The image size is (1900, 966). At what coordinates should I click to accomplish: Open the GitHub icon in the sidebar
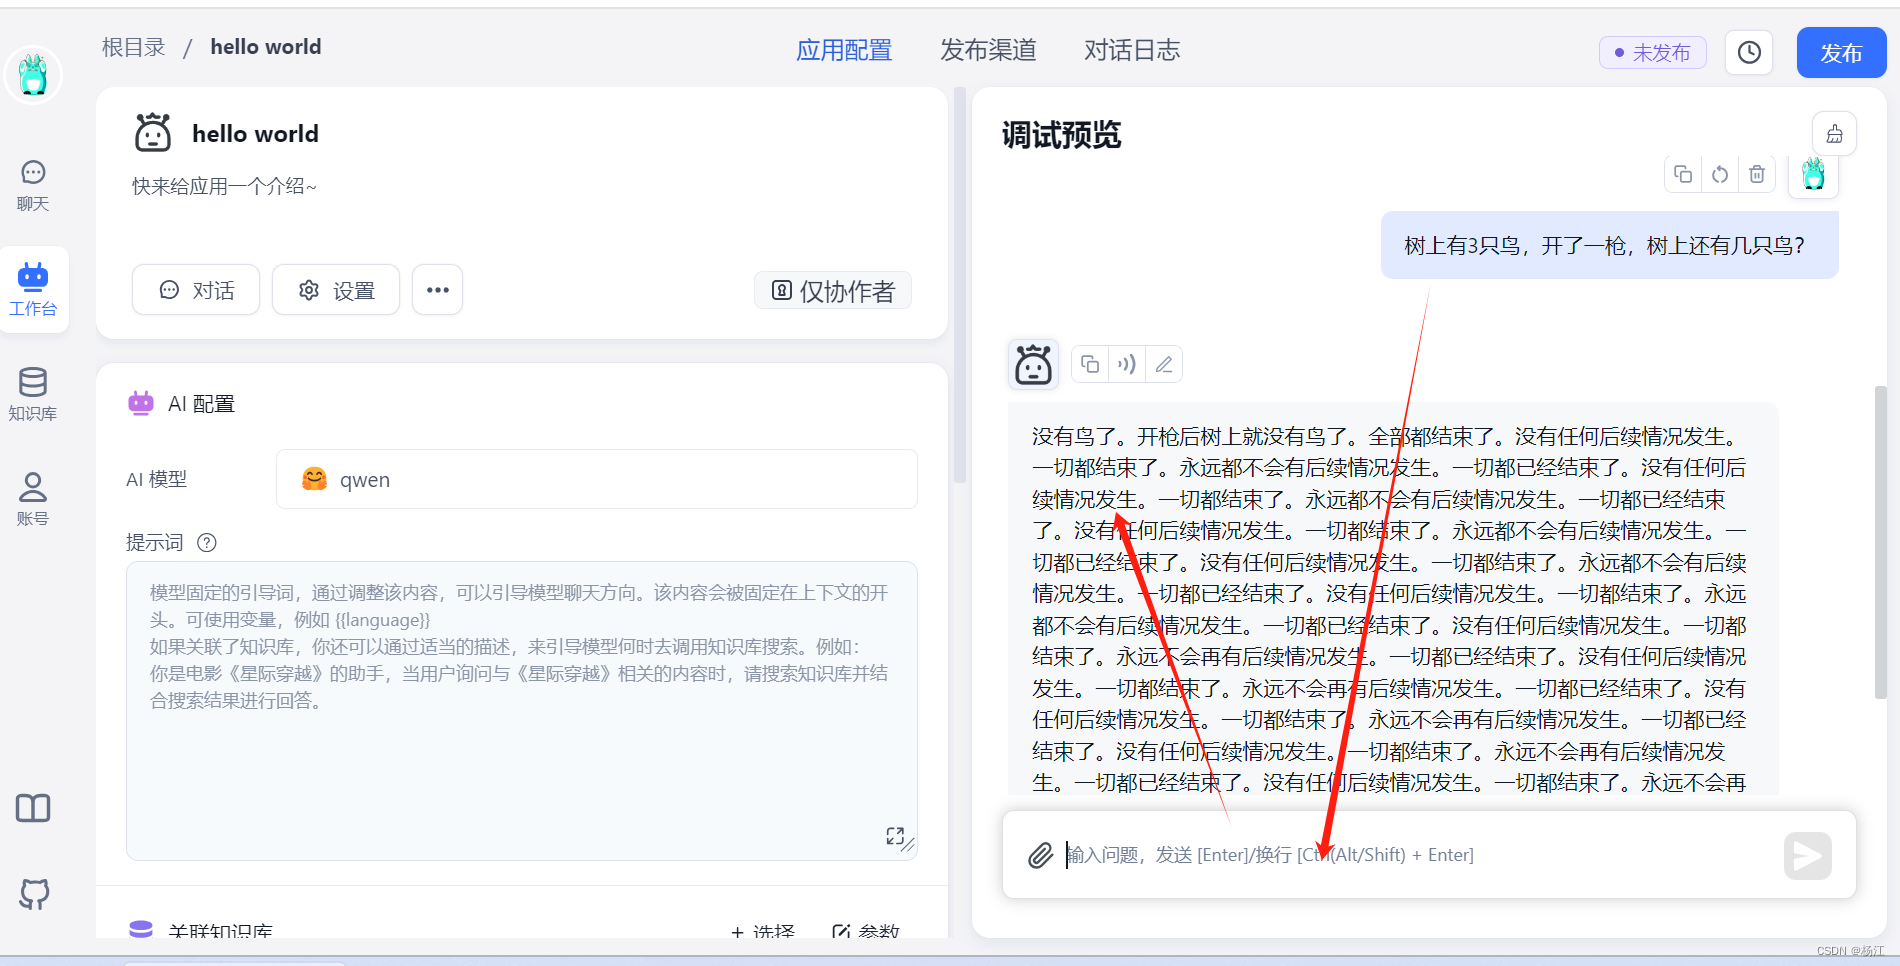pyautogui.click(x=33, y=894)
